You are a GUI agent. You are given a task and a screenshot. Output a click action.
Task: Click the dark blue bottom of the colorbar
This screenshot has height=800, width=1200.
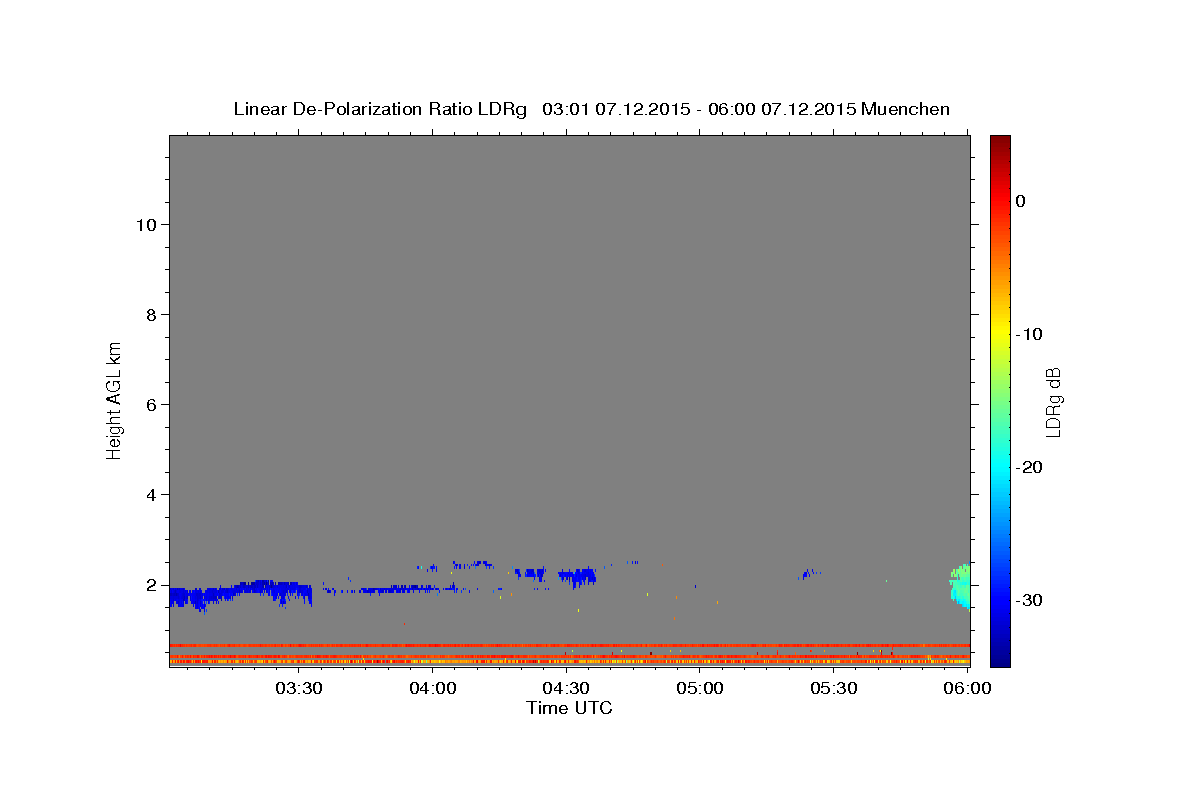1000,657
